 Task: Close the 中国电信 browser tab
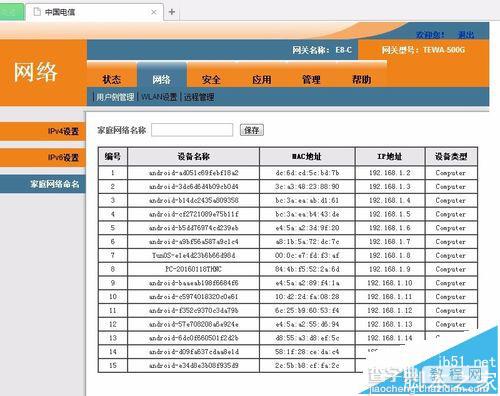[154, 12]
